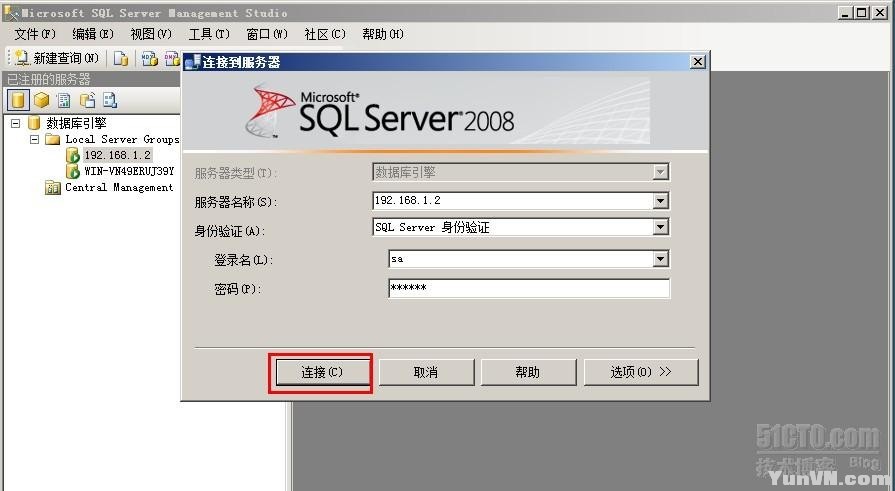Open the 社区(C) menu
The image size is (895, 491).
[x=325, y=34]
